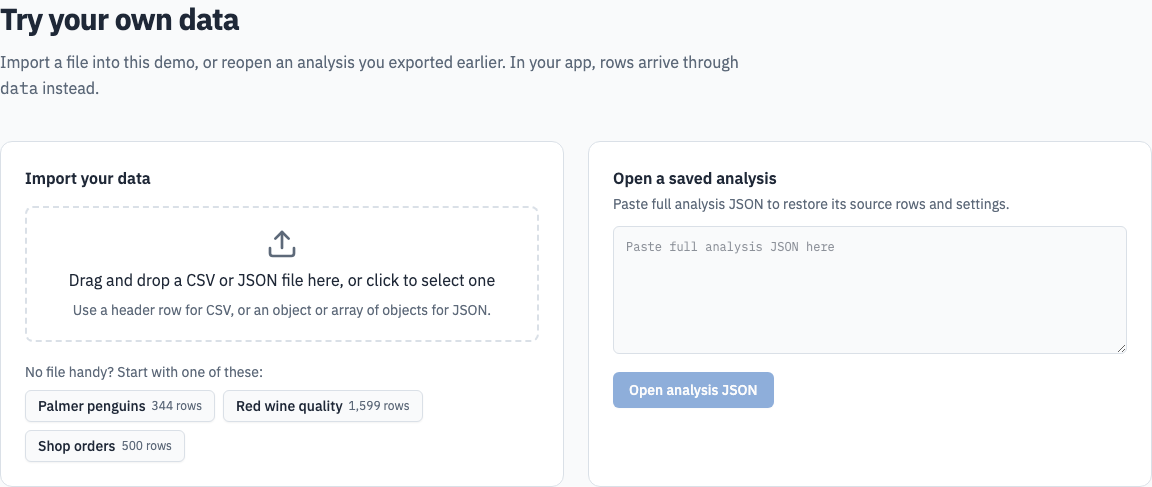Viewport: 1152px width, 487px height.
Task: Click the textarea resize handle corner
Action: 1121,348
